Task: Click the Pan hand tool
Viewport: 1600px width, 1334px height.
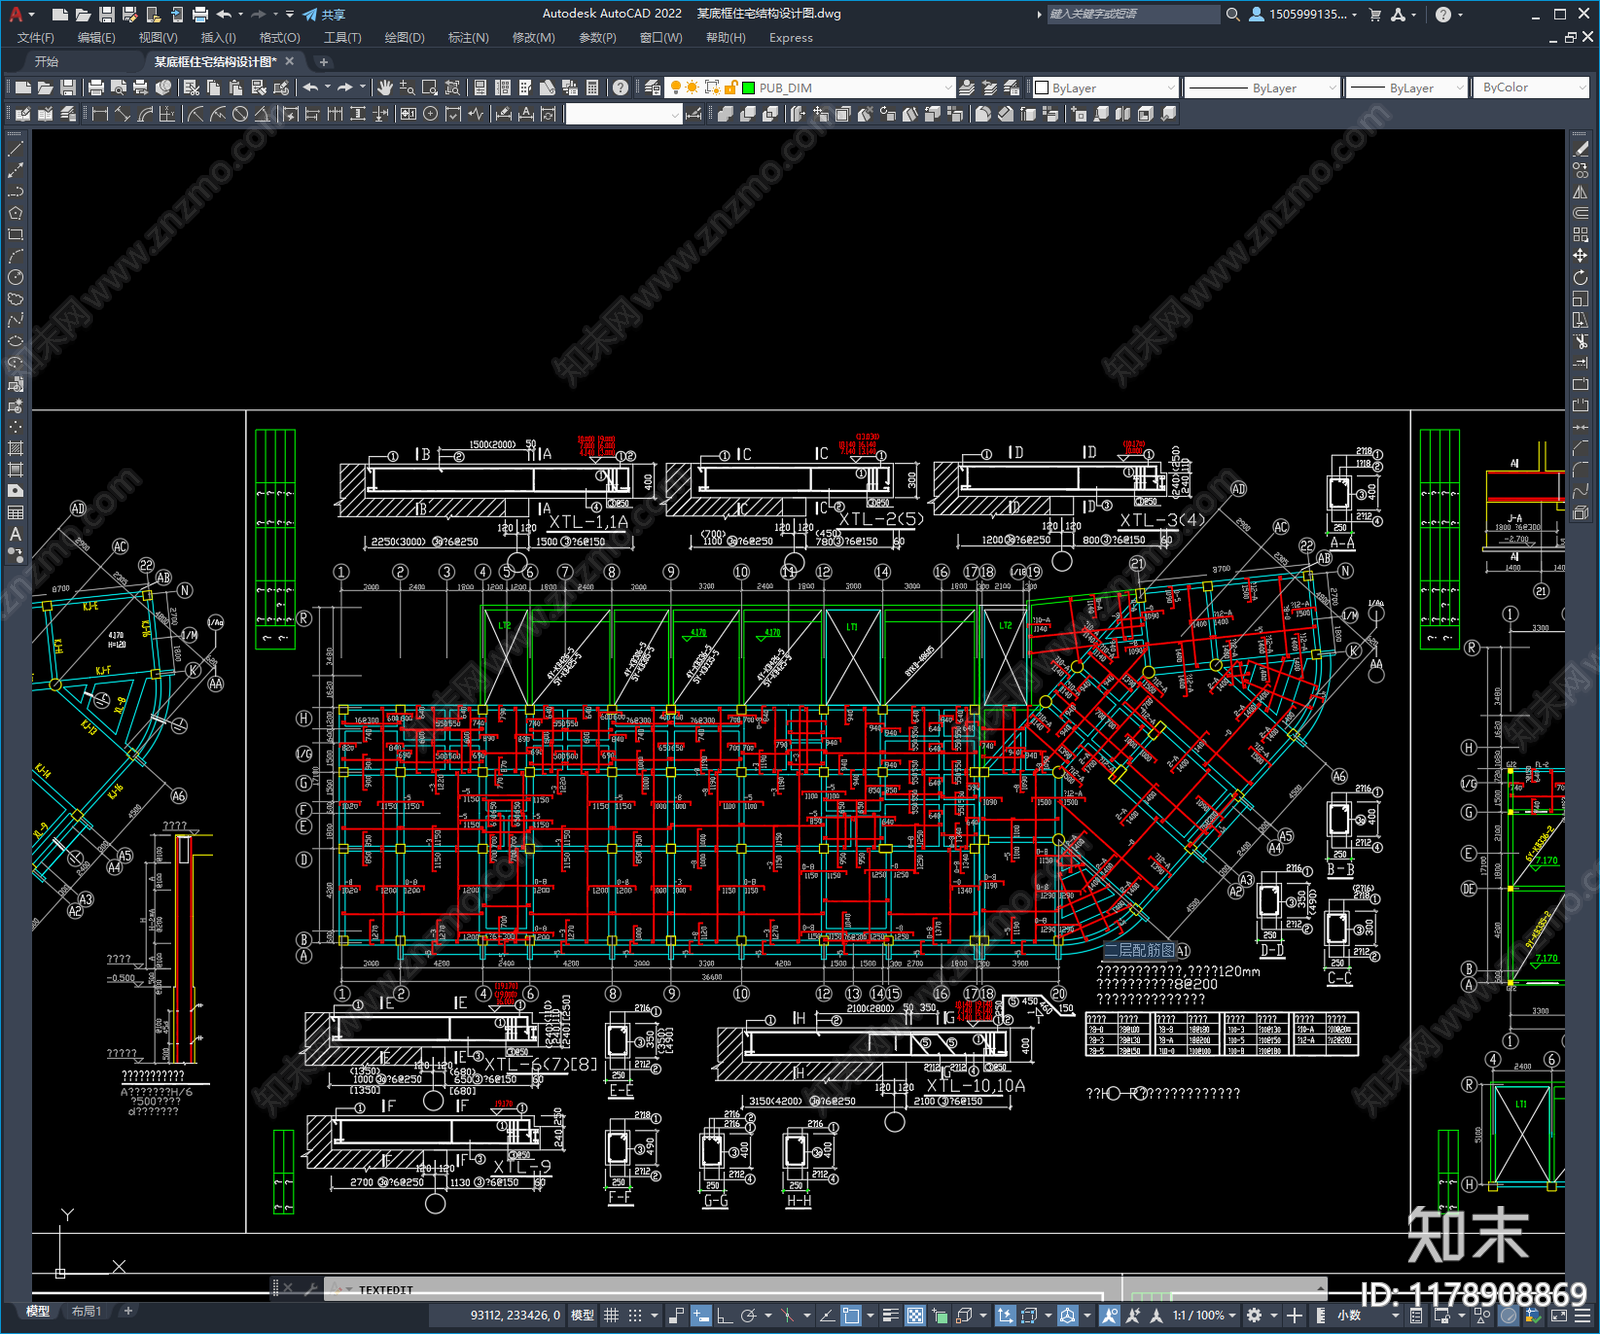Action: click(384, 88)
